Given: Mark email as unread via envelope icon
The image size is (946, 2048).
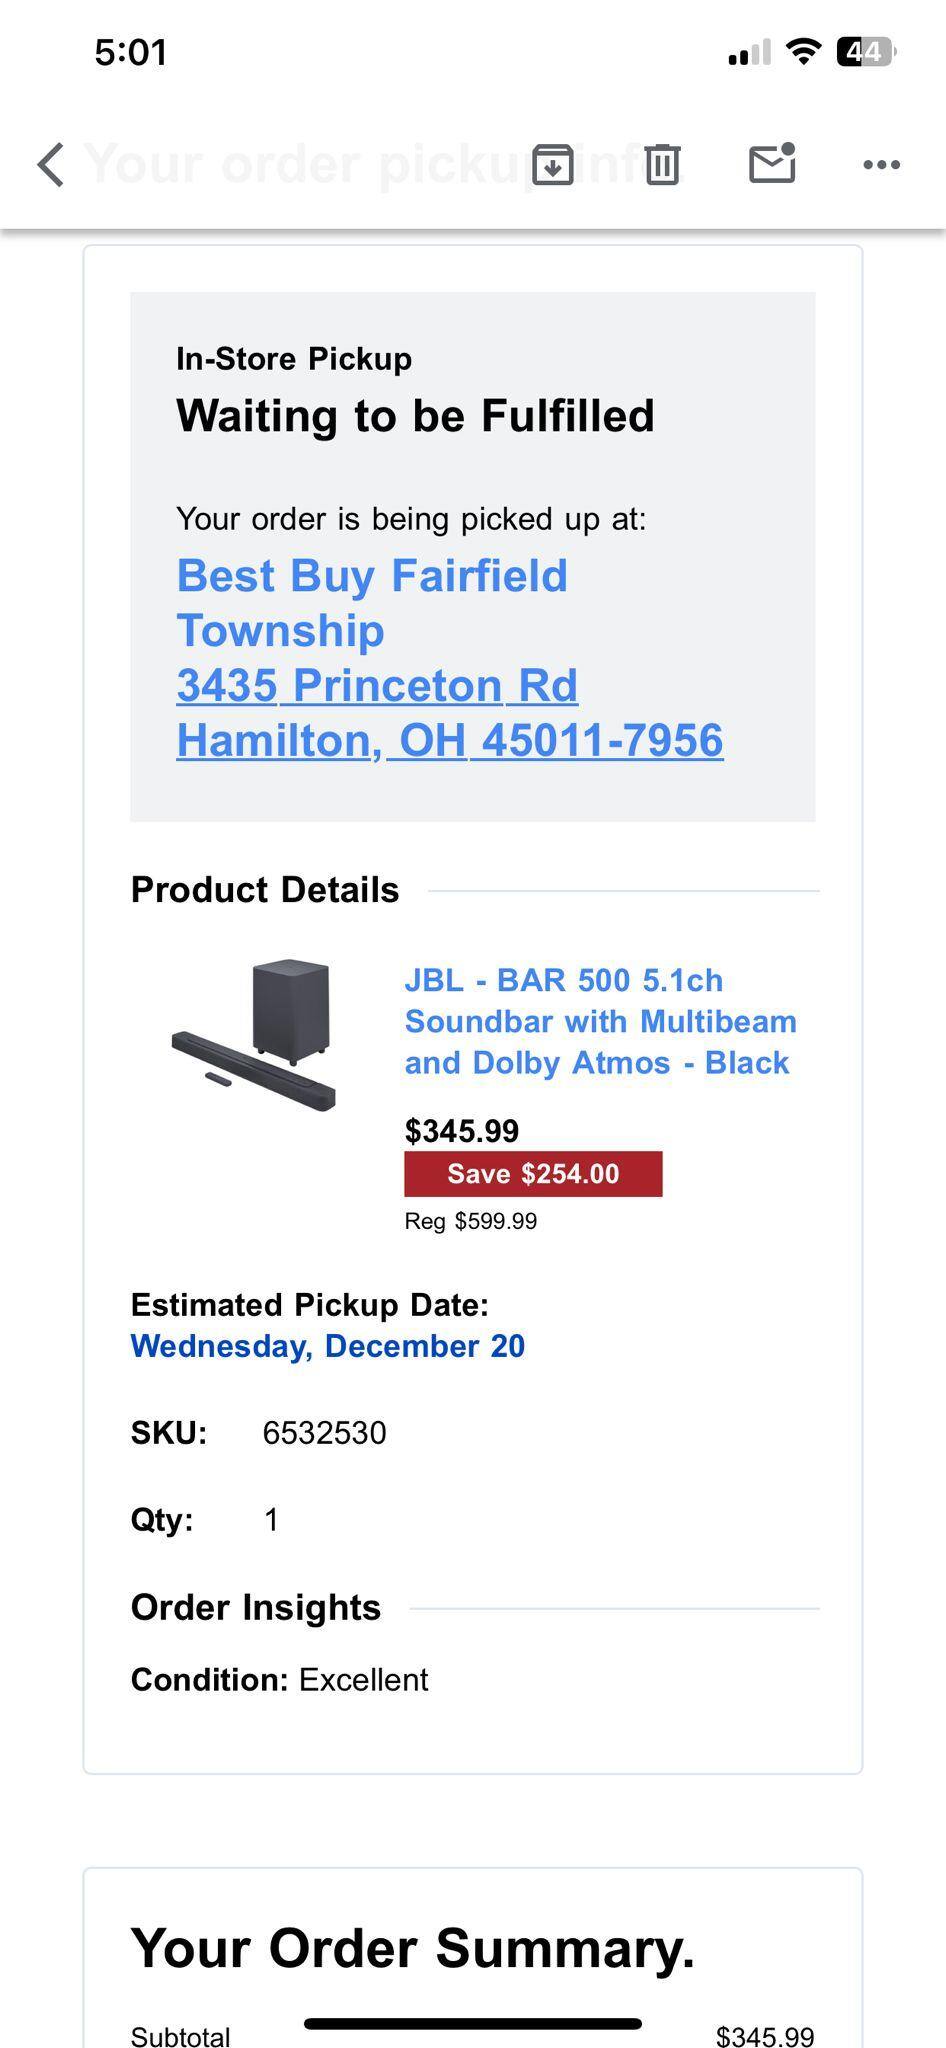Looking at the screenshot, I should click(x=772, y=163).
